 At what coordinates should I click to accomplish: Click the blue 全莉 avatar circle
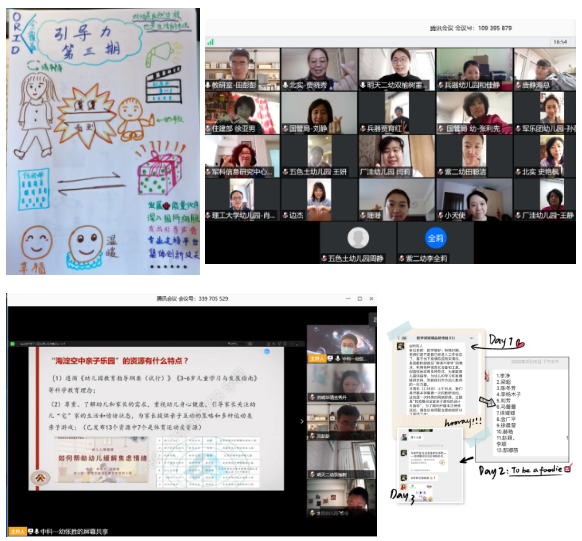coord(435,238)
